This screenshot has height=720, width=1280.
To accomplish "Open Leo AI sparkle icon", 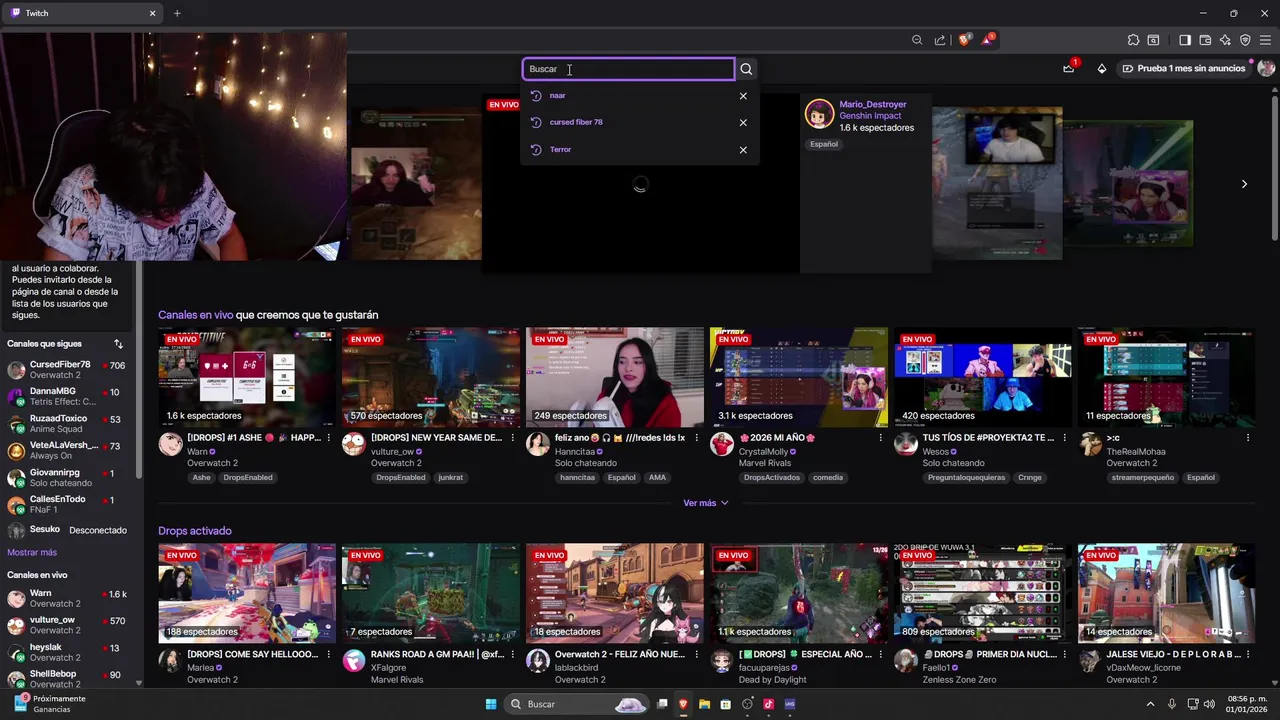I will click(1225, 40).
